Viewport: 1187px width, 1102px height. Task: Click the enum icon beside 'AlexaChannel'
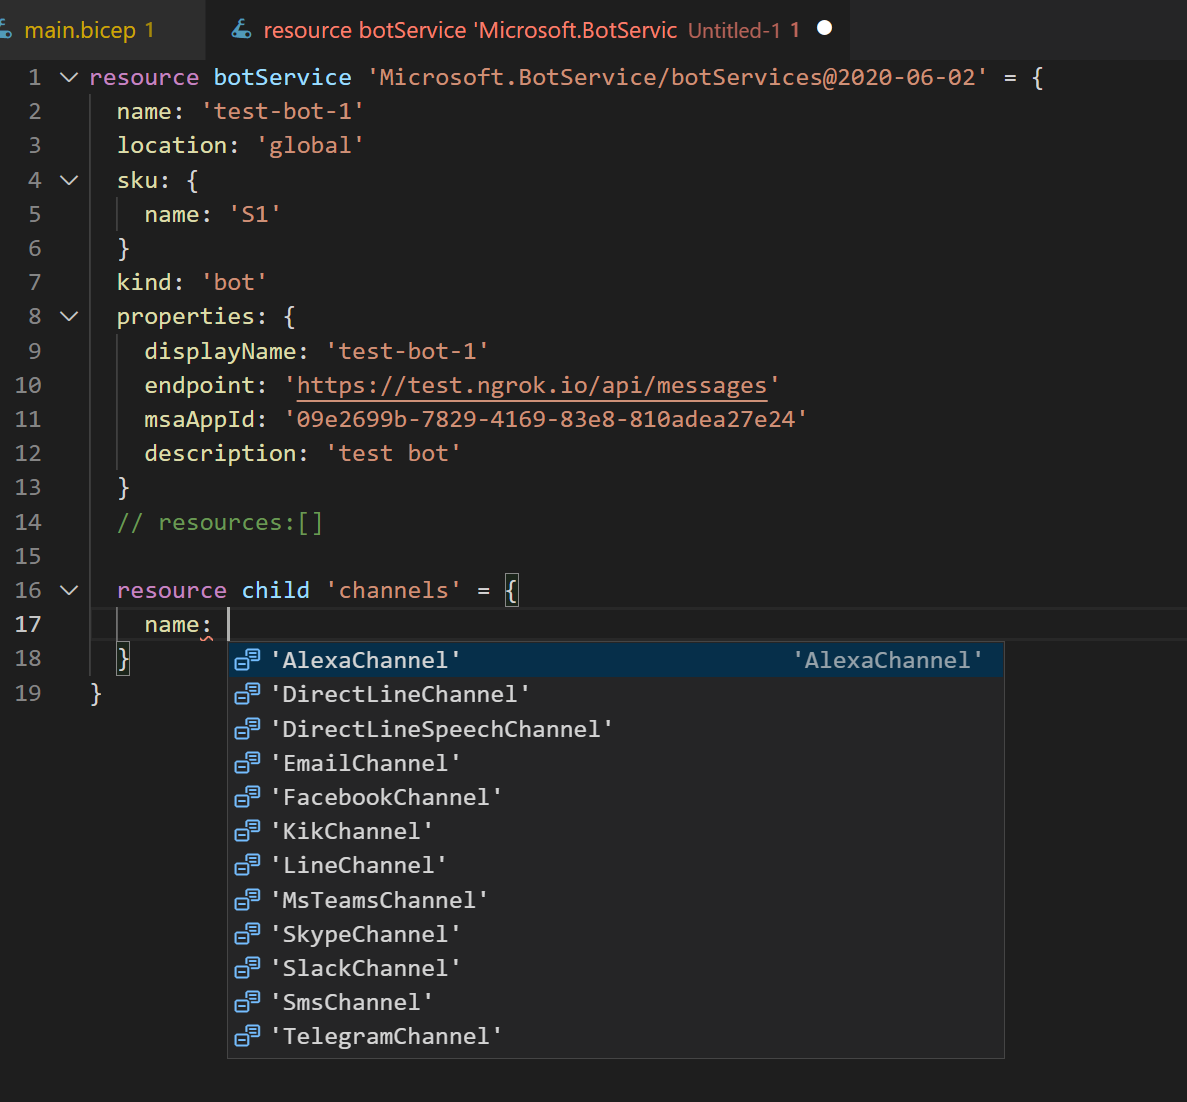[247, 660]
